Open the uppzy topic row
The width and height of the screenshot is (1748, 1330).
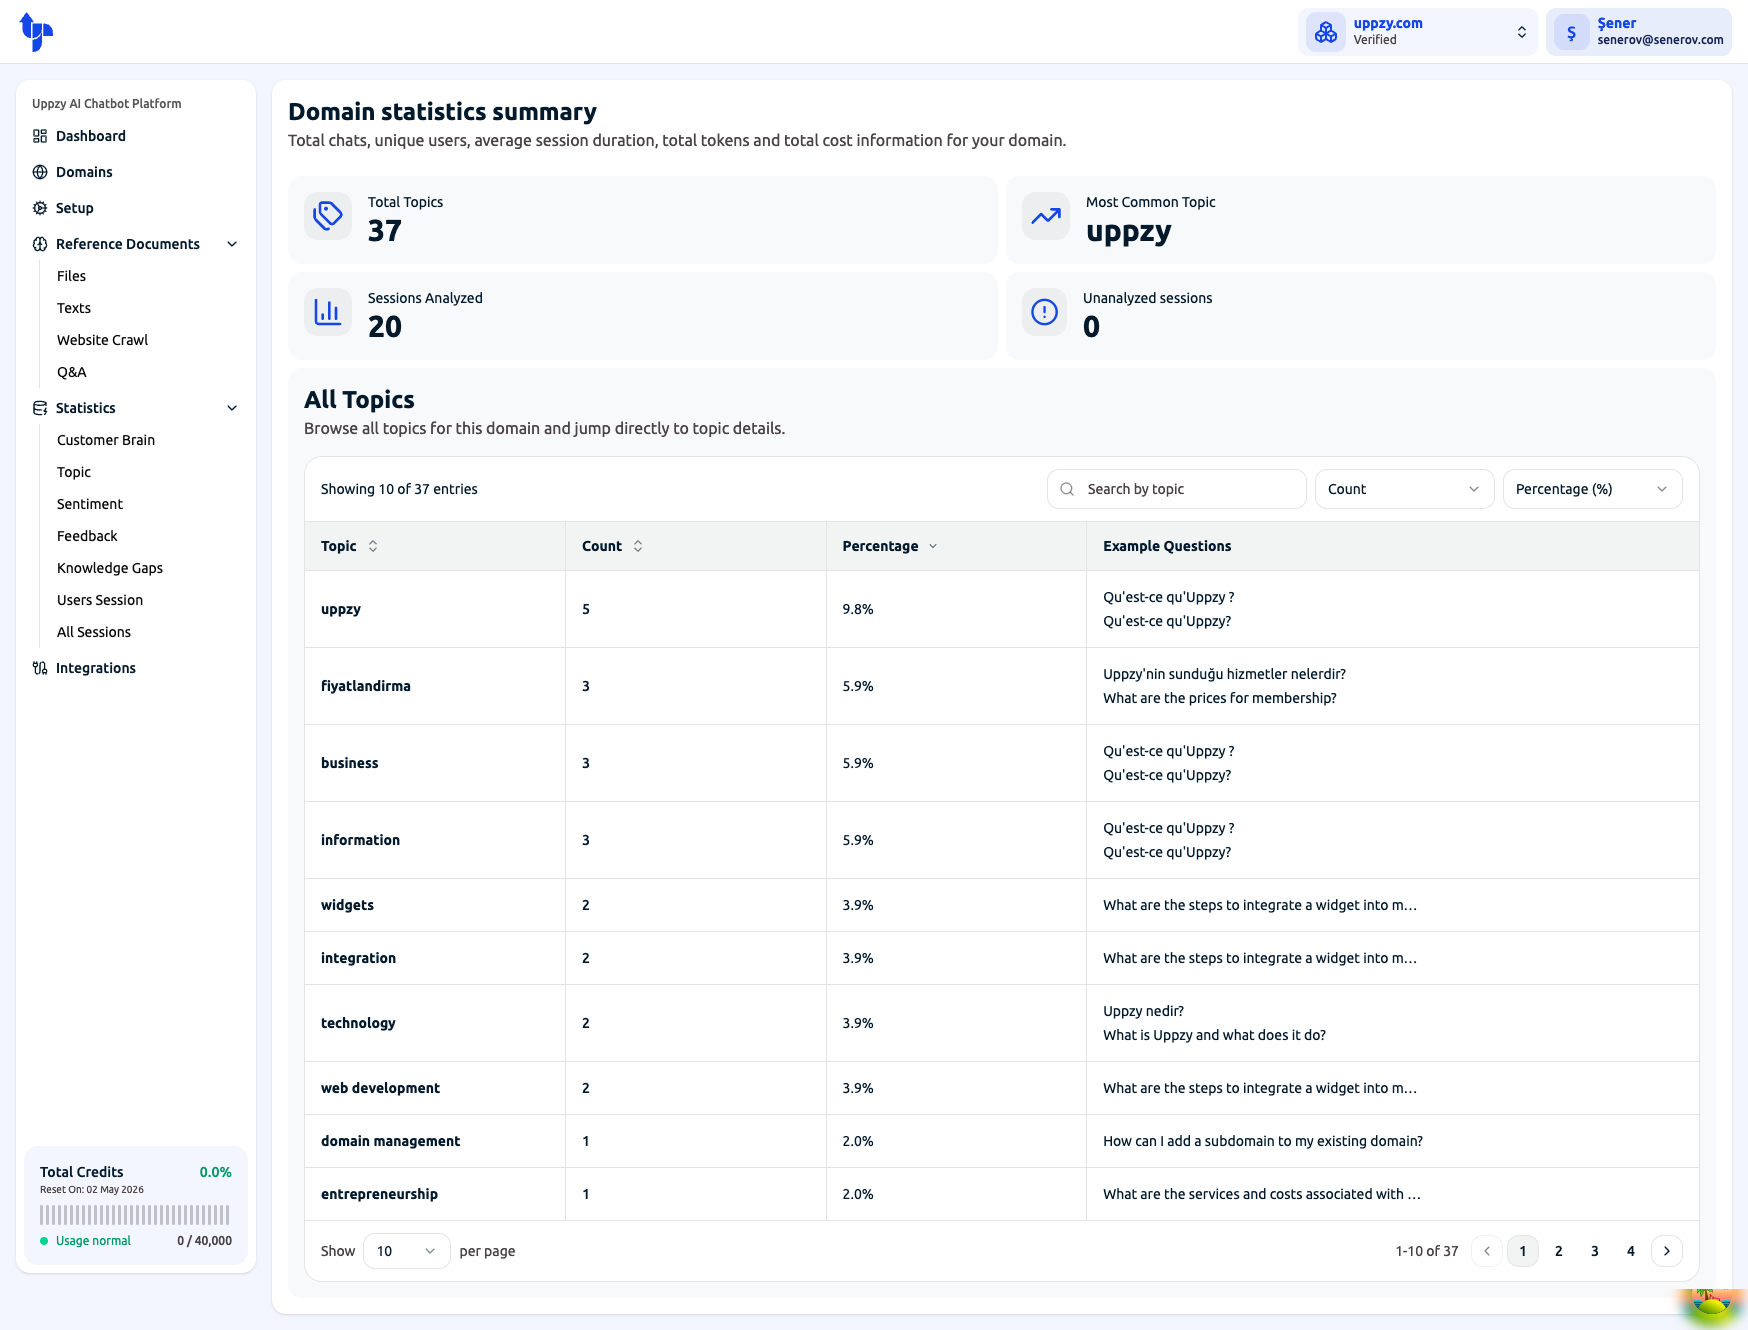(1002, 609)
